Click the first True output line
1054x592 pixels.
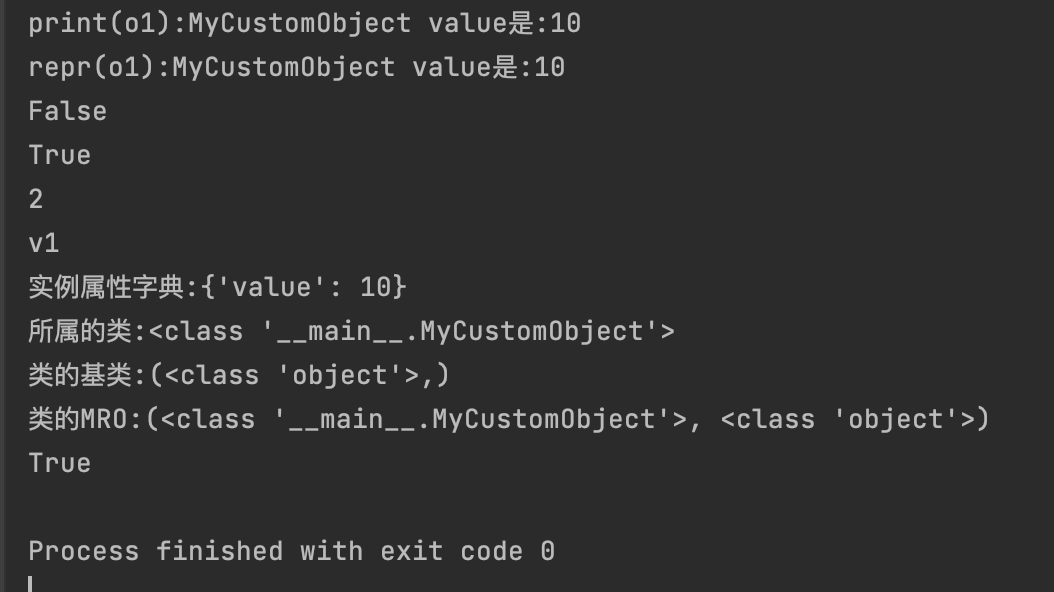click(x=59, y=155)
